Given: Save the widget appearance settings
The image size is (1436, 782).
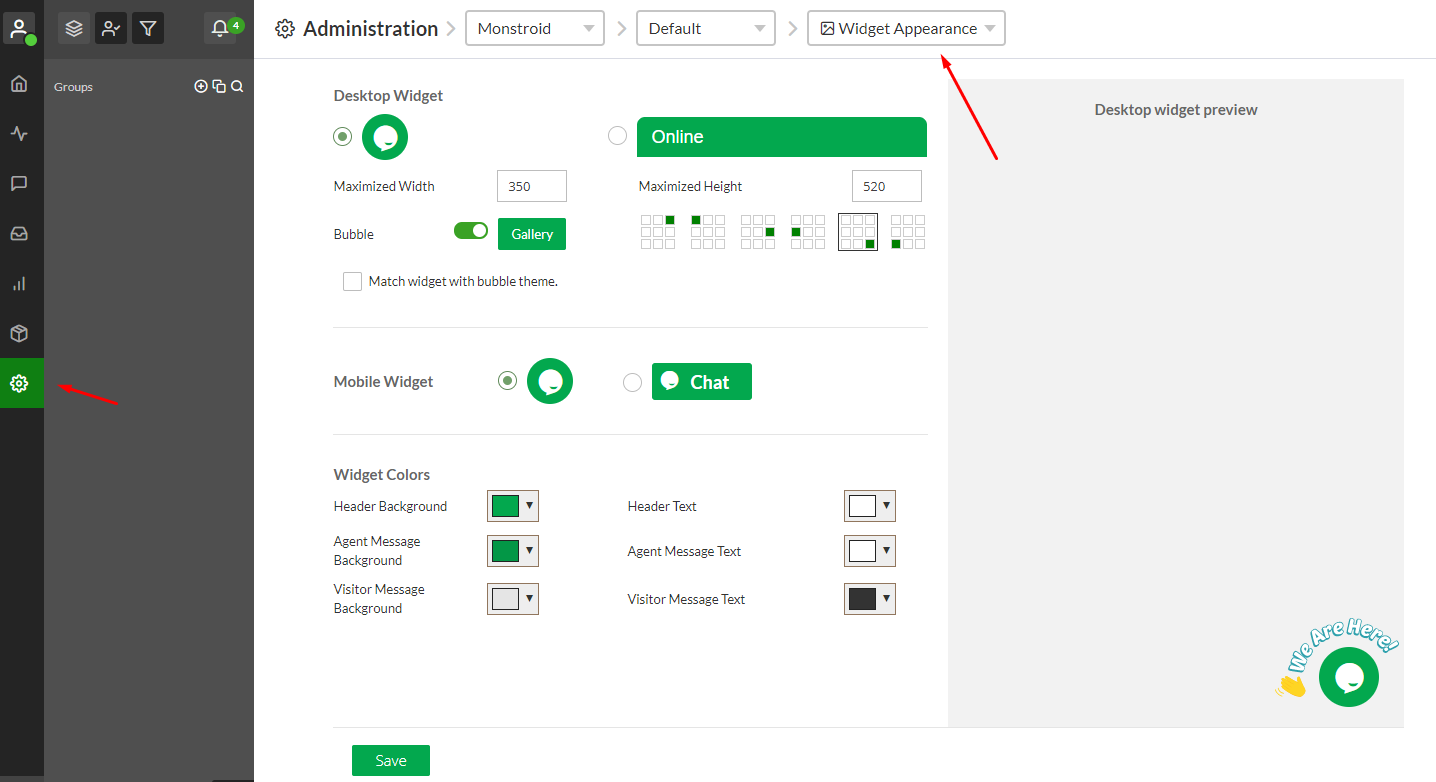Looking at the screenshot, I should (x=390, y=761).
